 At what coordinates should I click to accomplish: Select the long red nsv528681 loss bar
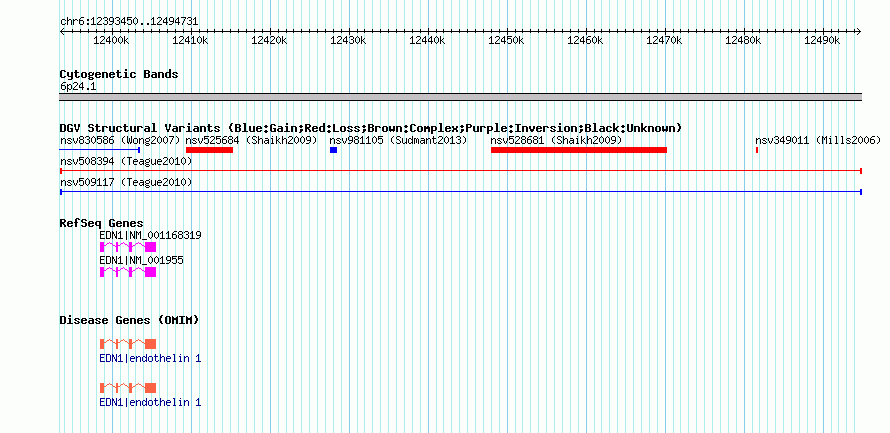pos(579,150)
